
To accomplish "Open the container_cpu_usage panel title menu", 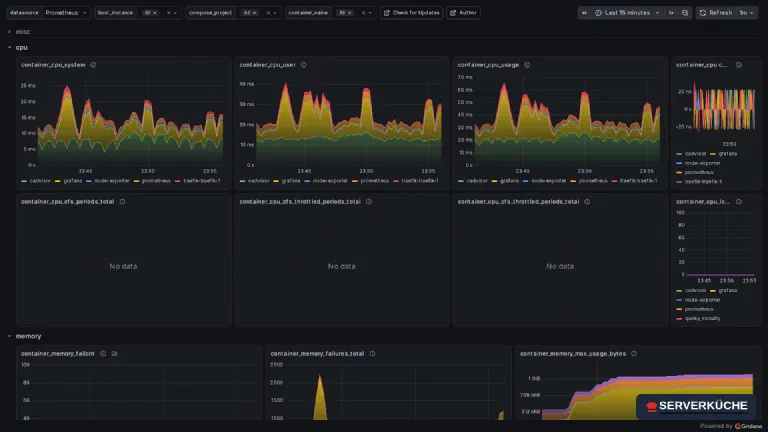I will pyautogui.click(x=488, y=65).
